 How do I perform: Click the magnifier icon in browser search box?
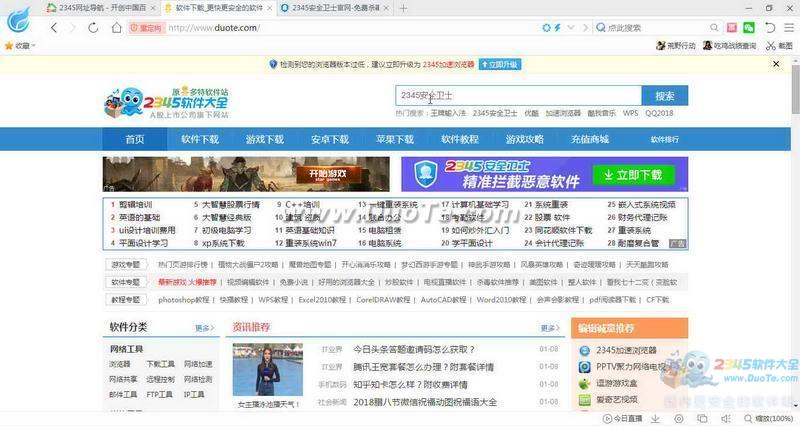pyautogui.click(x=714, y=28)
